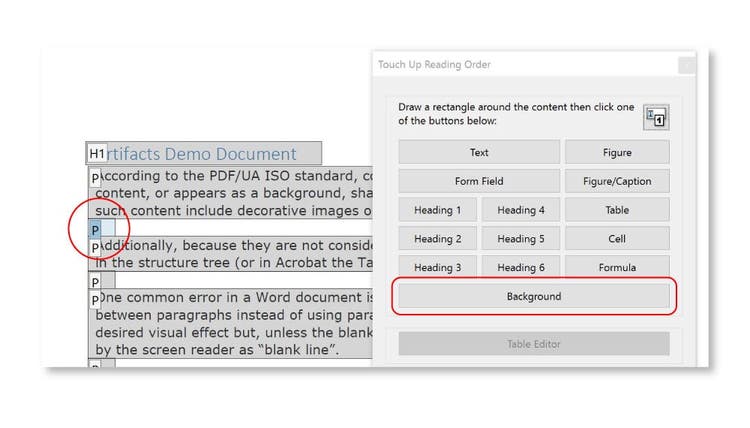Click the Cell button
The height and width of the screenshot is (428, 750).
(617, 239)
